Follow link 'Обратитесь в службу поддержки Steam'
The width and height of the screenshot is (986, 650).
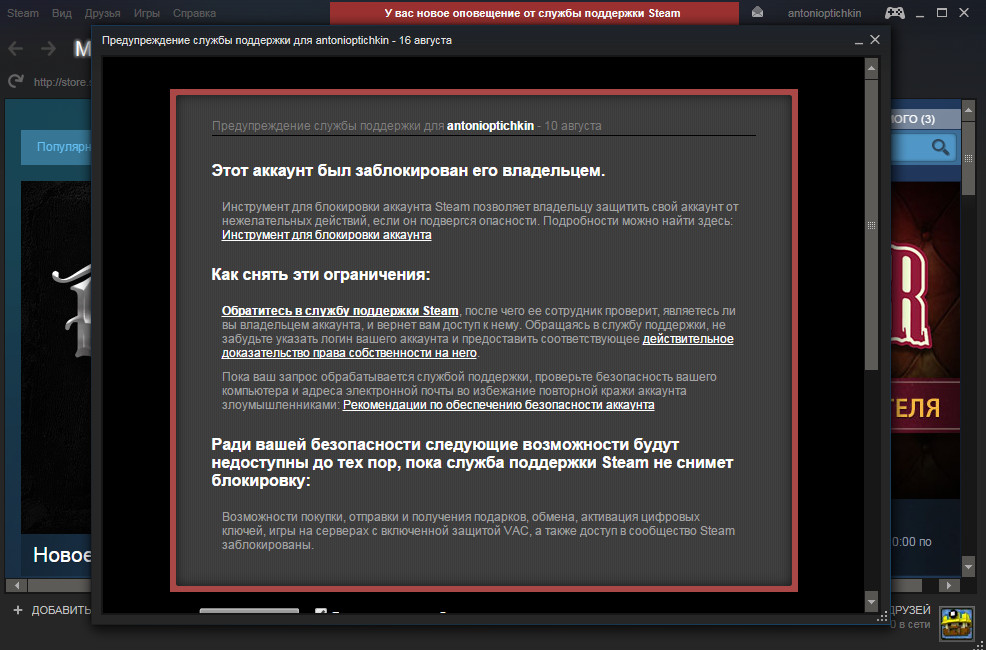tap(340, 311)
